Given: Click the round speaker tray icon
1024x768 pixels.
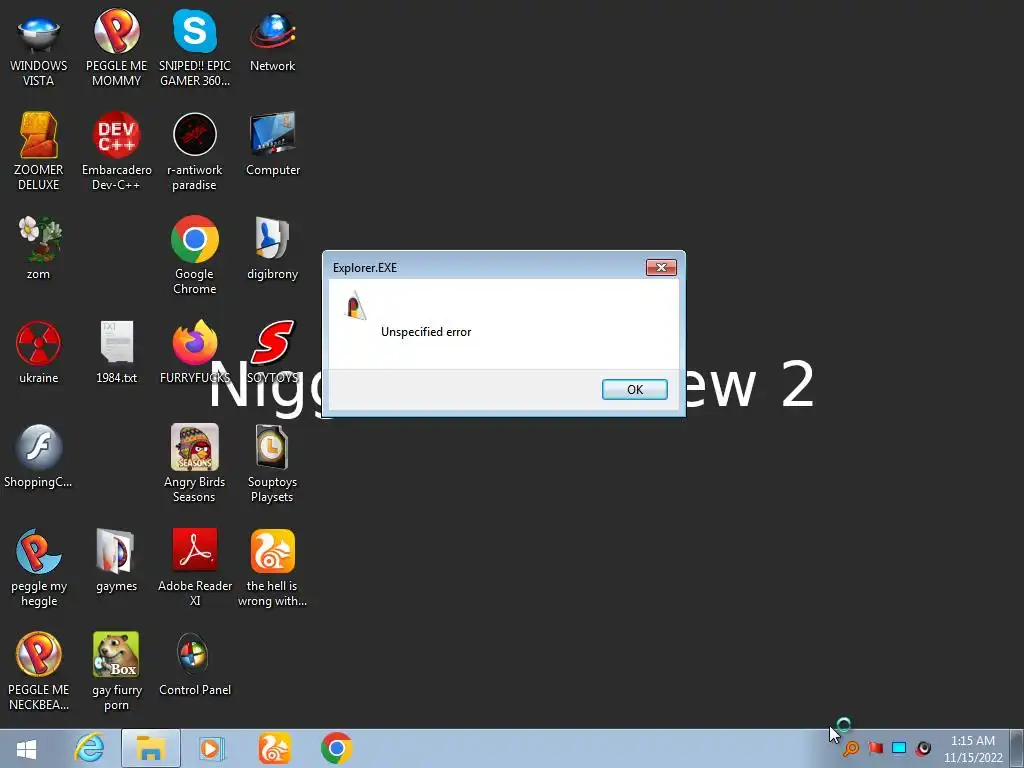Looking at the screenshot, I should (923, 748).
